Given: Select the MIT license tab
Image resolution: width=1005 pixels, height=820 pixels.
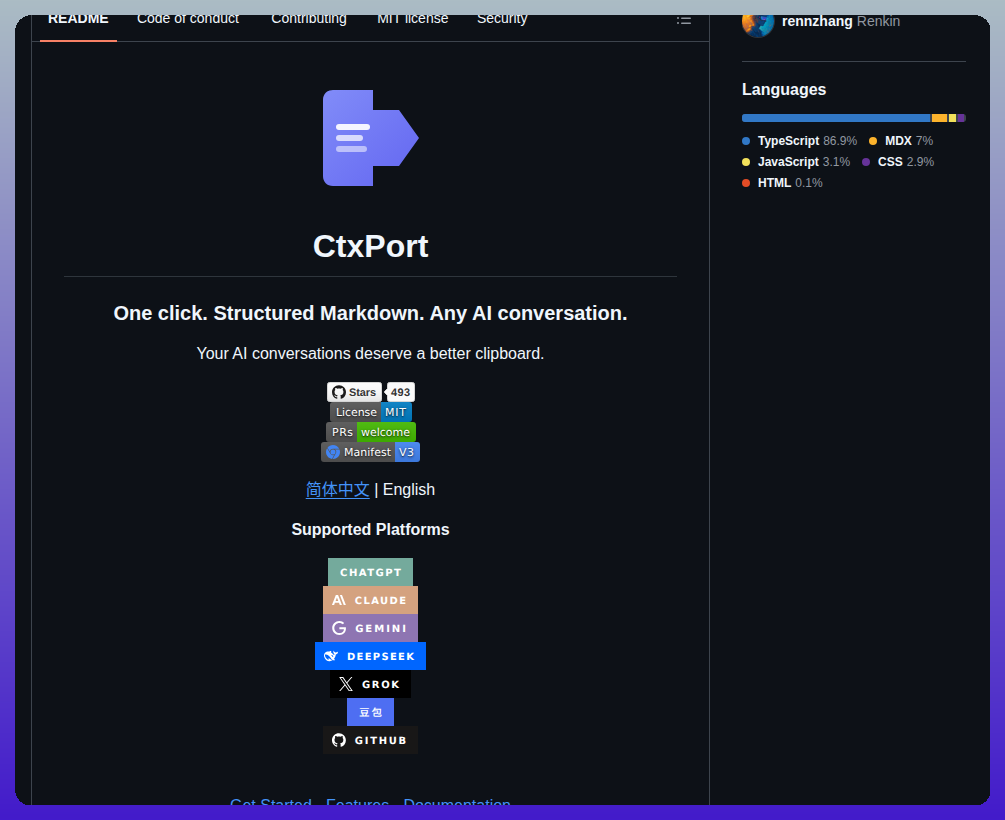Looking at the screenshot, I should [413, 21].
